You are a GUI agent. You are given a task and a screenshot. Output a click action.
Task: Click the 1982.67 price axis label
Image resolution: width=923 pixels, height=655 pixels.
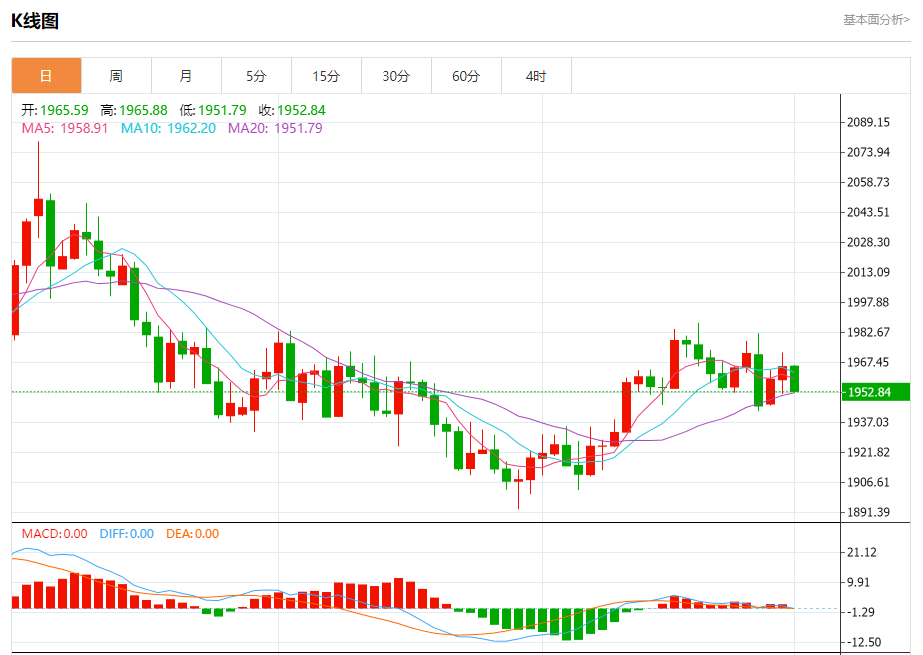point(868,333)
